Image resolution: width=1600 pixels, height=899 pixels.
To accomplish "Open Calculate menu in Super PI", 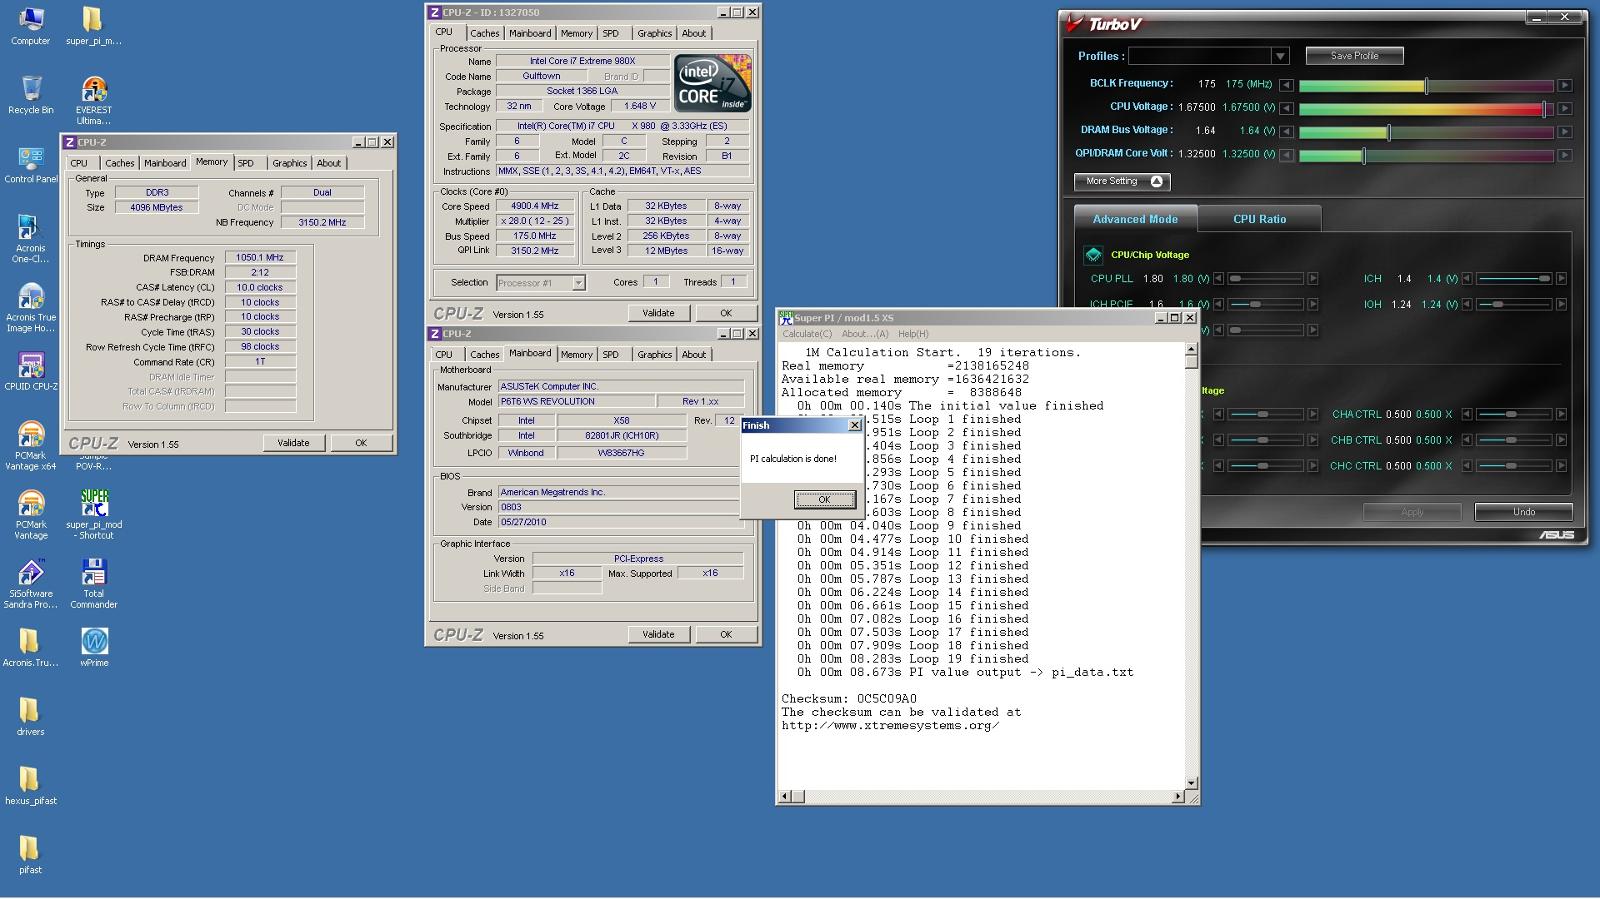I will [806, 334].
